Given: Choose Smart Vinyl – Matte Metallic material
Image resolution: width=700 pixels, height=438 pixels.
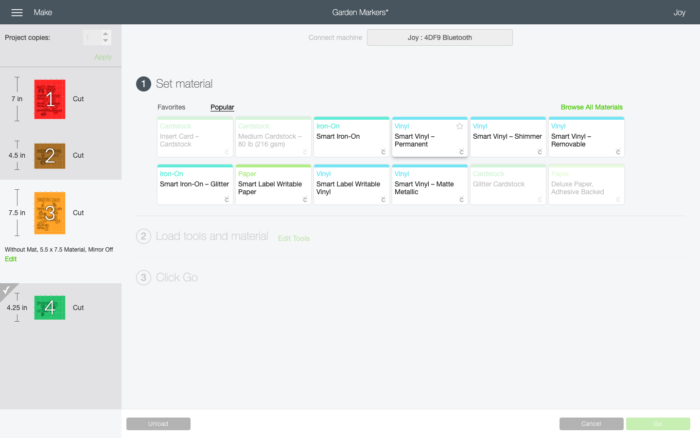Looking at the screenshot, I should pos(429,185).
